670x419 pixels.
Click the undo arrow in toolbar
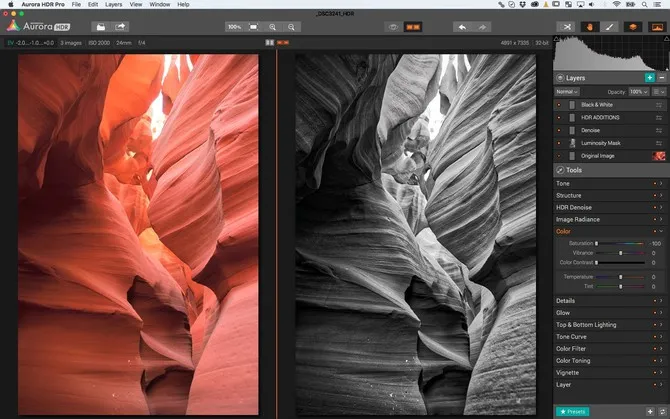[462, 27]
